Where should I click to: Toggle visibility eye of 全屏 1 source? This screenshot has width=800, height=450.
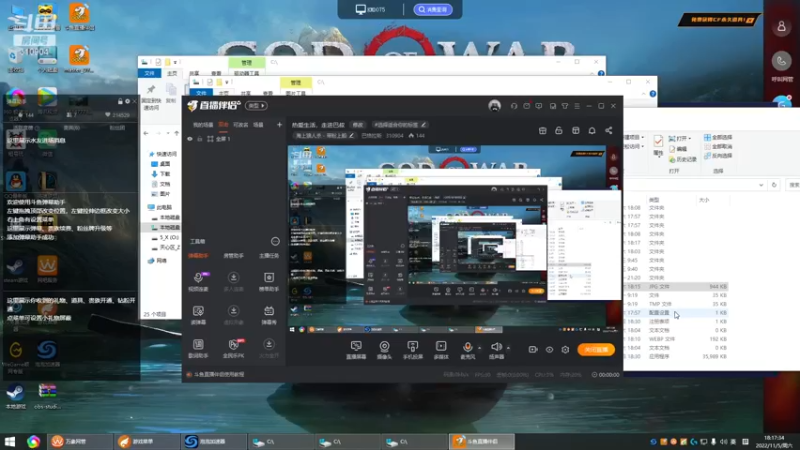point(190,139)
